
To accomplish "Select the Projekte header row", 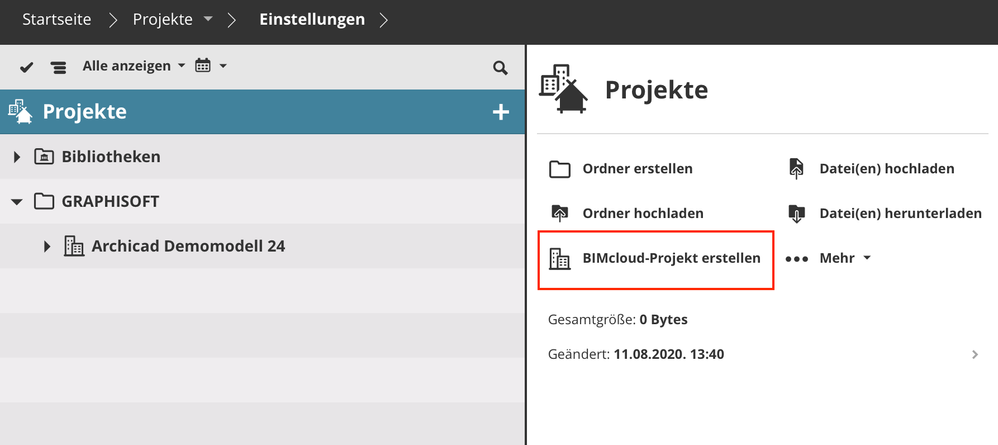I will pos(262,111).
